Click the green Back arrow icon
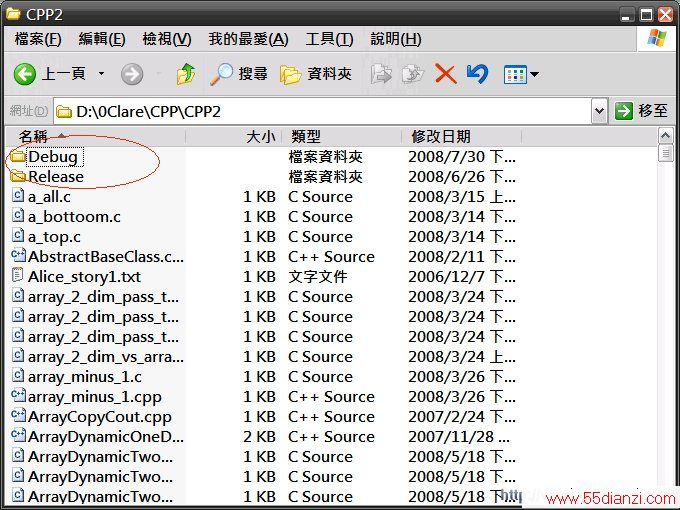Viewport: 680px width, 510px height. (x=24, y=74)
